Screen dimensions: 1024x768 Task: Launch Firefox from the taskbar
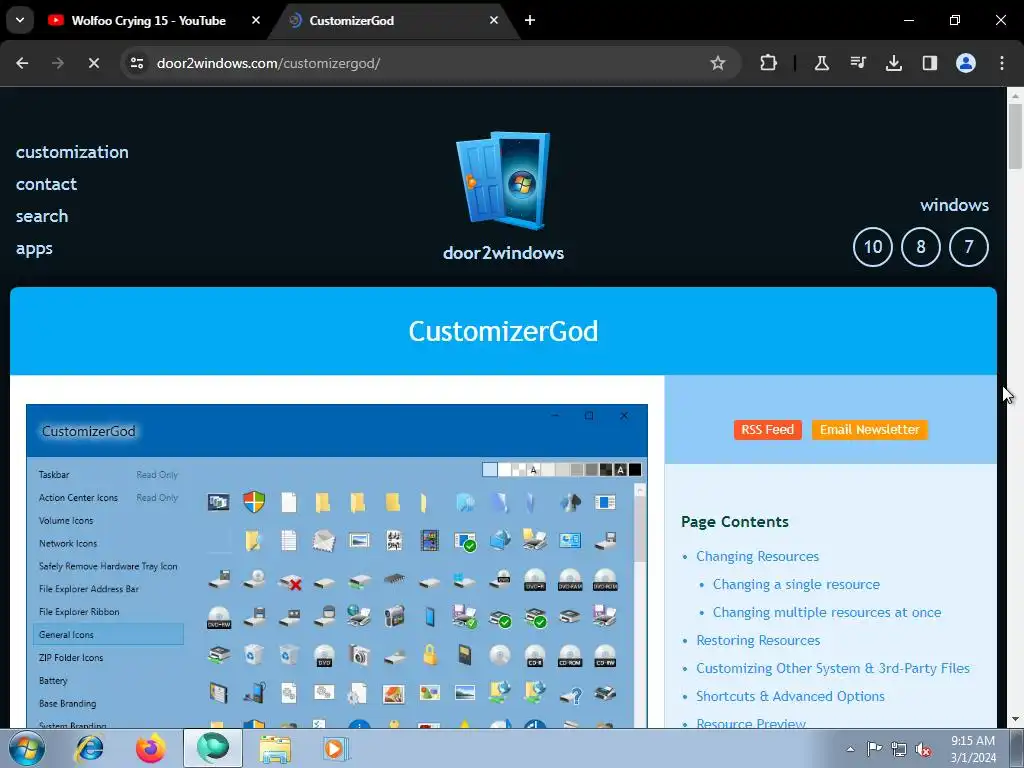[x=151, y=748]
